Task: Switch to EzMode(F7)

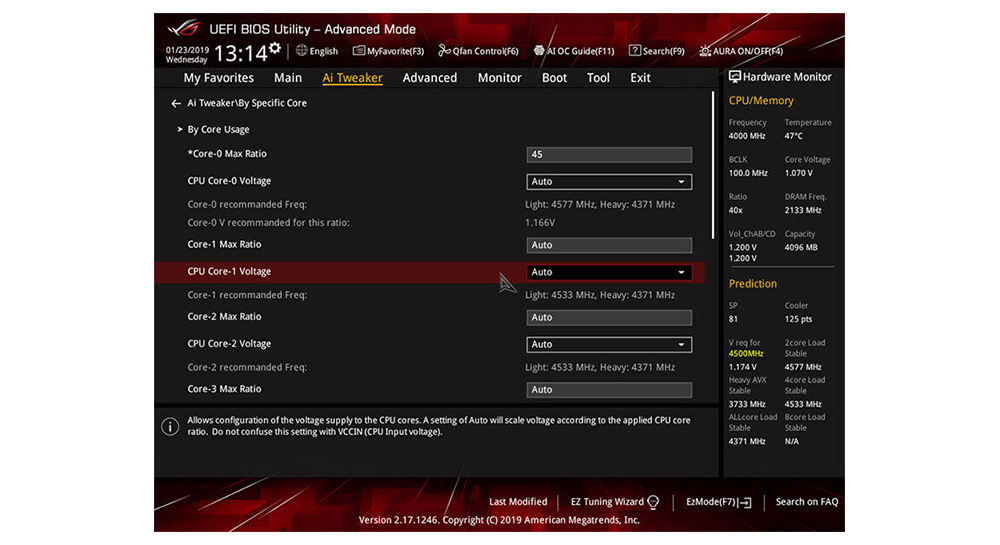Action: click(x=711, y=502)
